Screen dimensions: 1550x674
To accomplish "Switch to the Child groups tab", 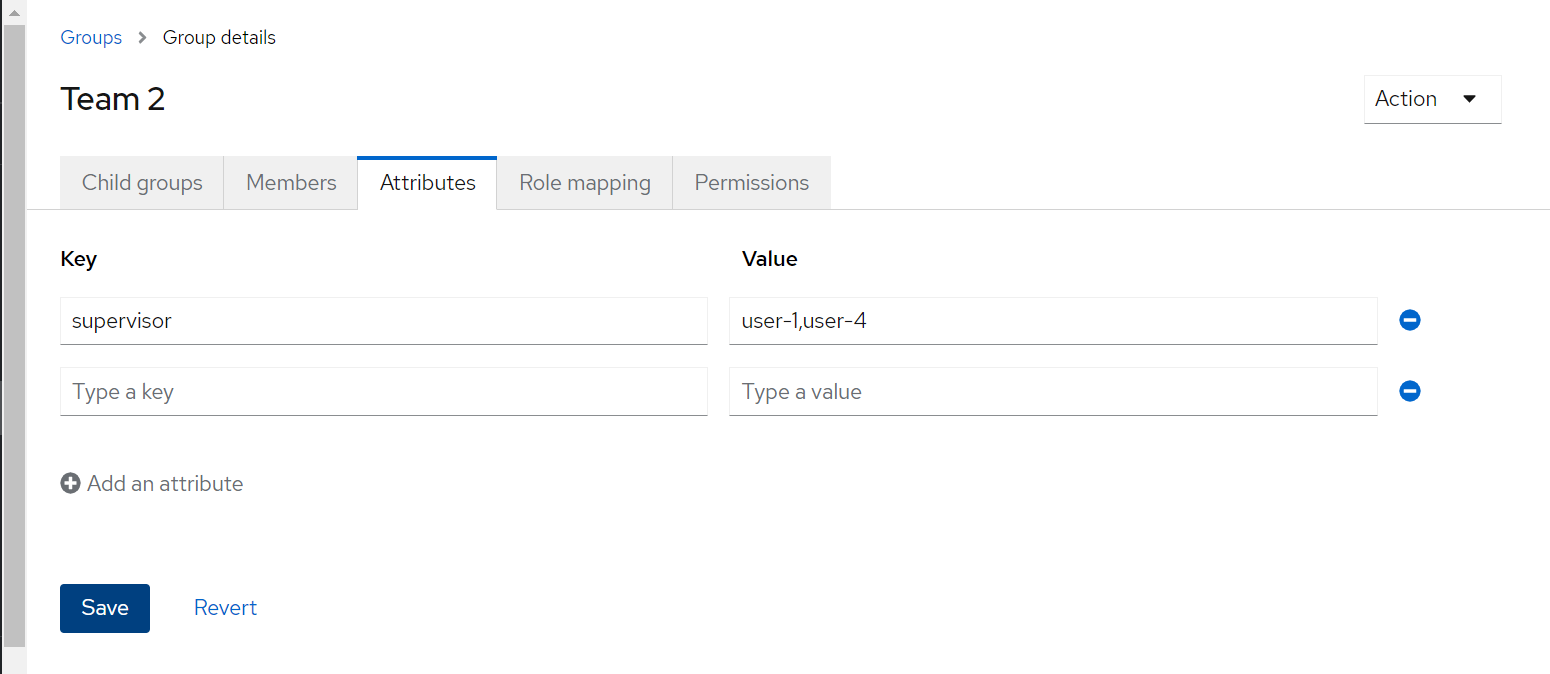I will (142, 183).
